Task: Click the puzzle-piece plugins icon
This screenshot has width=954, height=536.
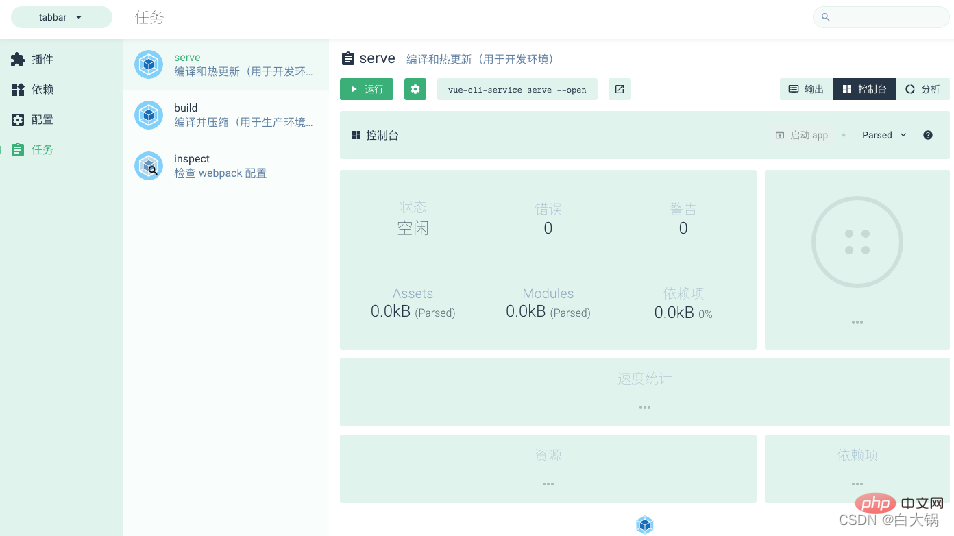Action: pyautogui.click(x=18, y=59)
